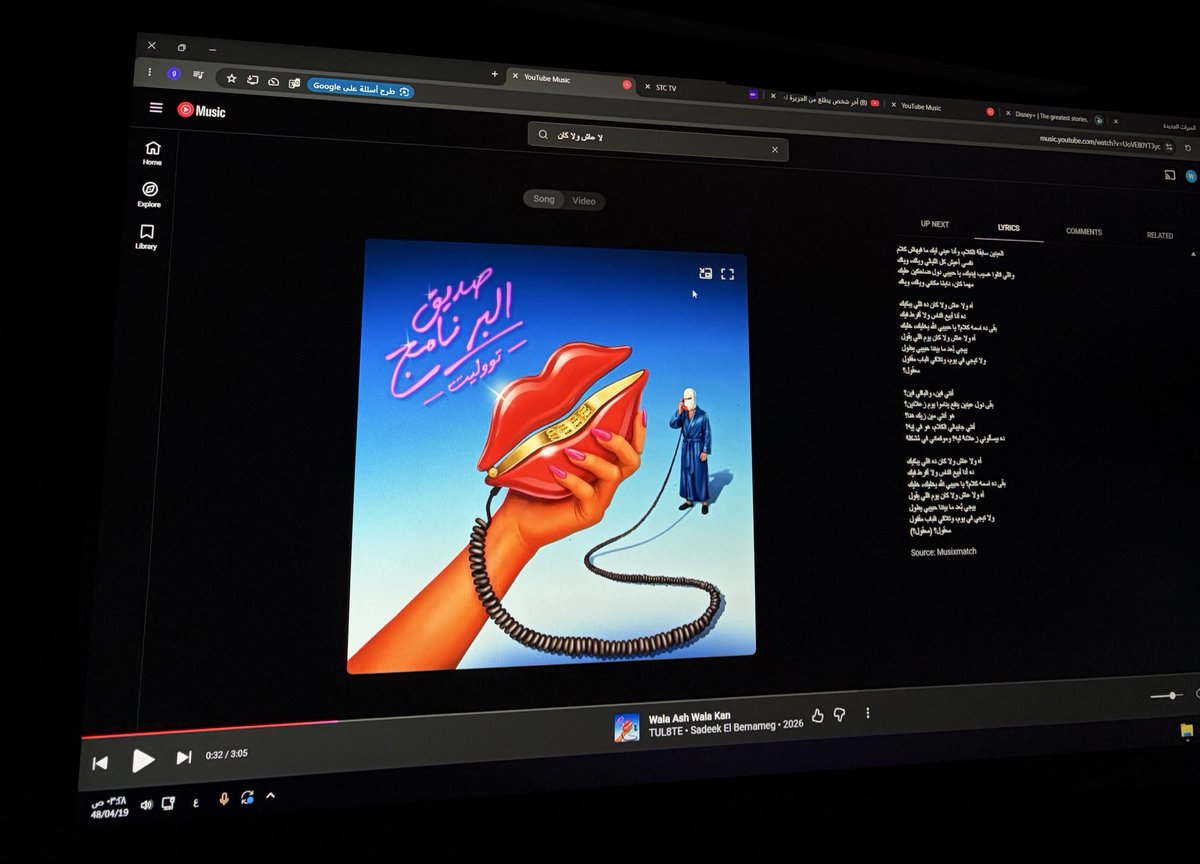Adjust the player volume slider
1200x864 pixels.
pos(1166,695)
